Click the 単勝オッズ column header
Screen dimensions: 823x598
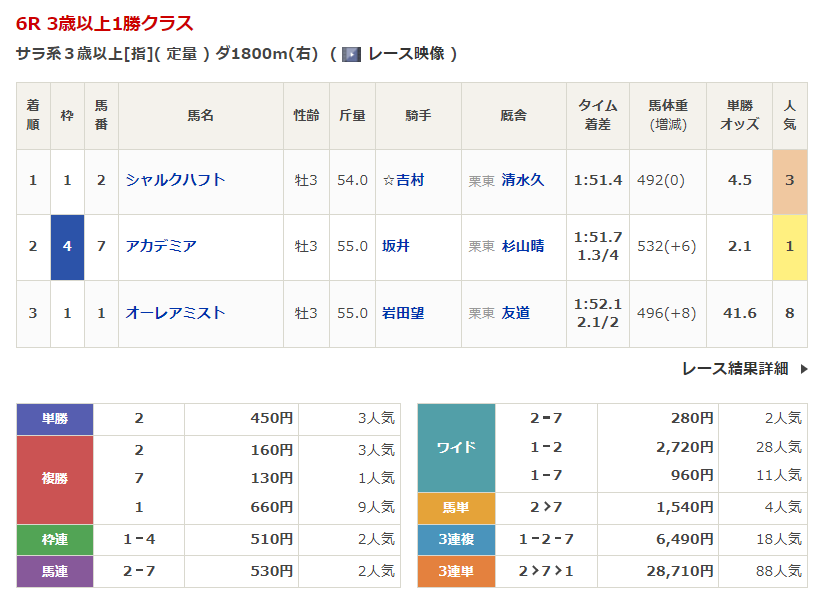pos(739,115)
